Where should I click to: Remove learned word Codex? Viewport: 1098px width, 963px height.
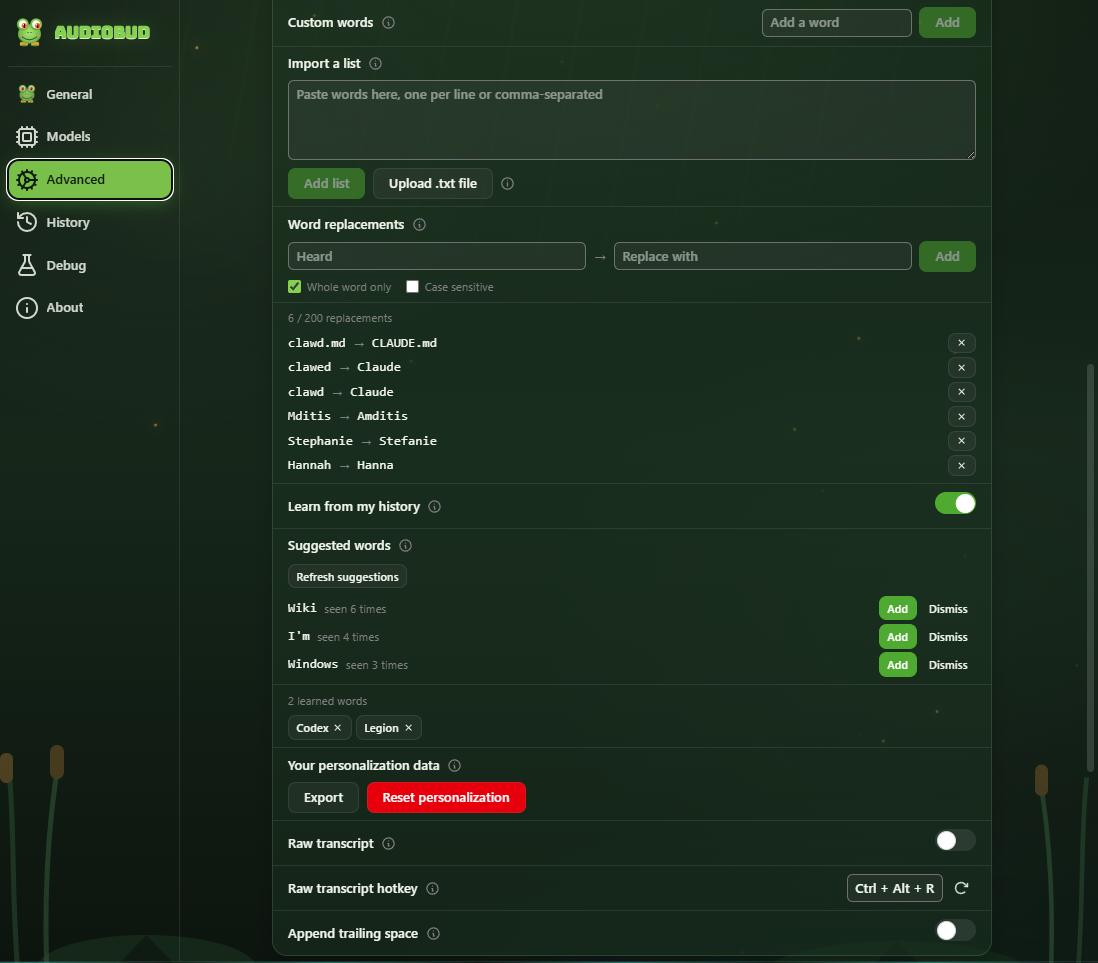point(338,728)
